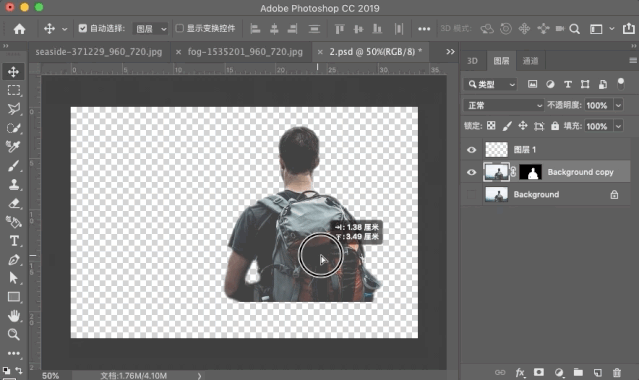Screen dimensions: 639x380
Task: Link layers icon at panel bottom
Action: point(500,372)
